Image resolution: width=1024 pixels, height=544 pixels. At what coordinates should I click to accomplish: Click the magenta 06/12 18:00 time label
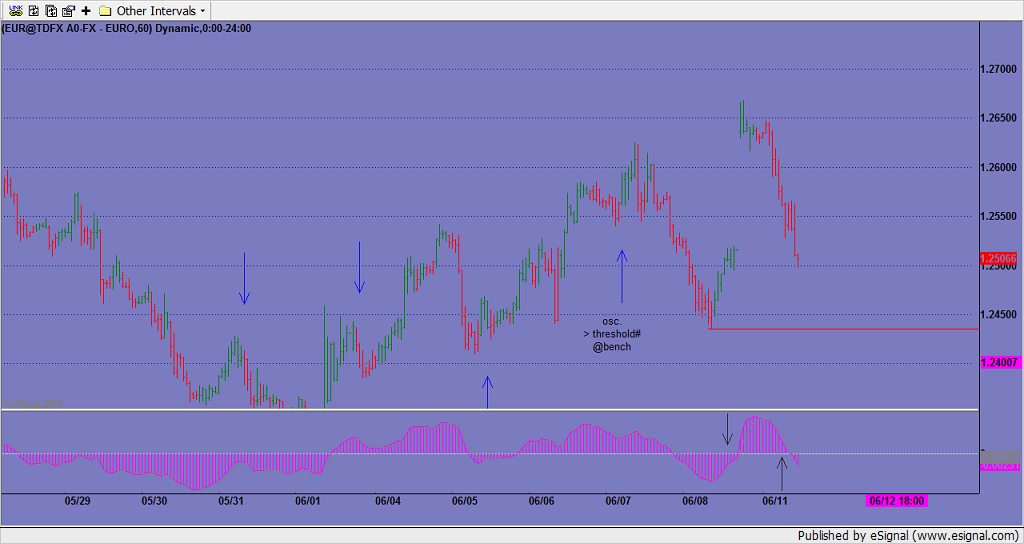(x=897, y=501)
